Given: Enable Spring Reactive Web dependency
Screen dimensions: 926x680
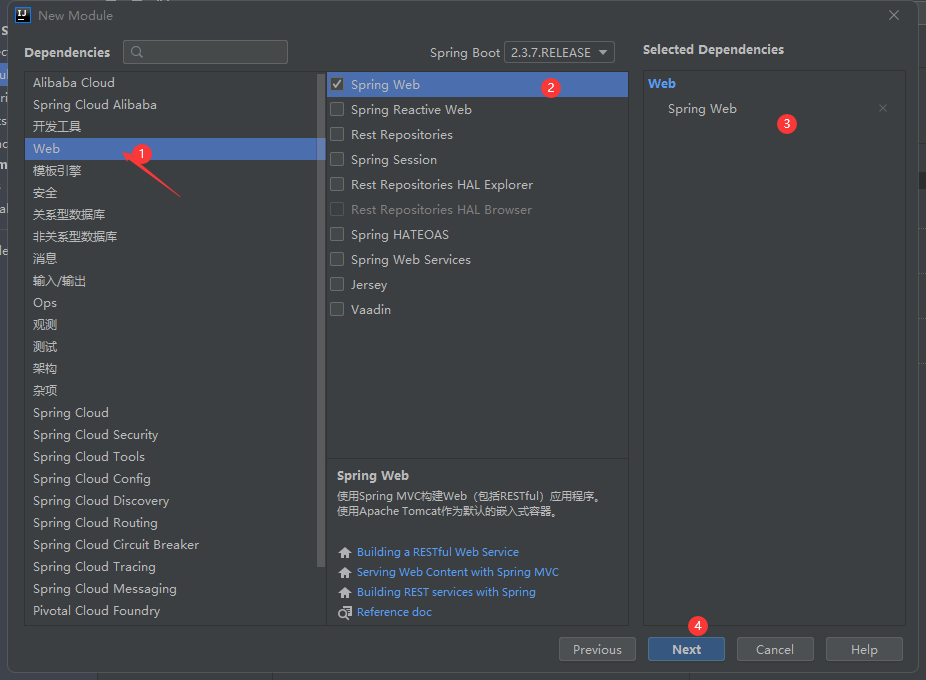Looking at the screenshot, I should coord(337,109).
